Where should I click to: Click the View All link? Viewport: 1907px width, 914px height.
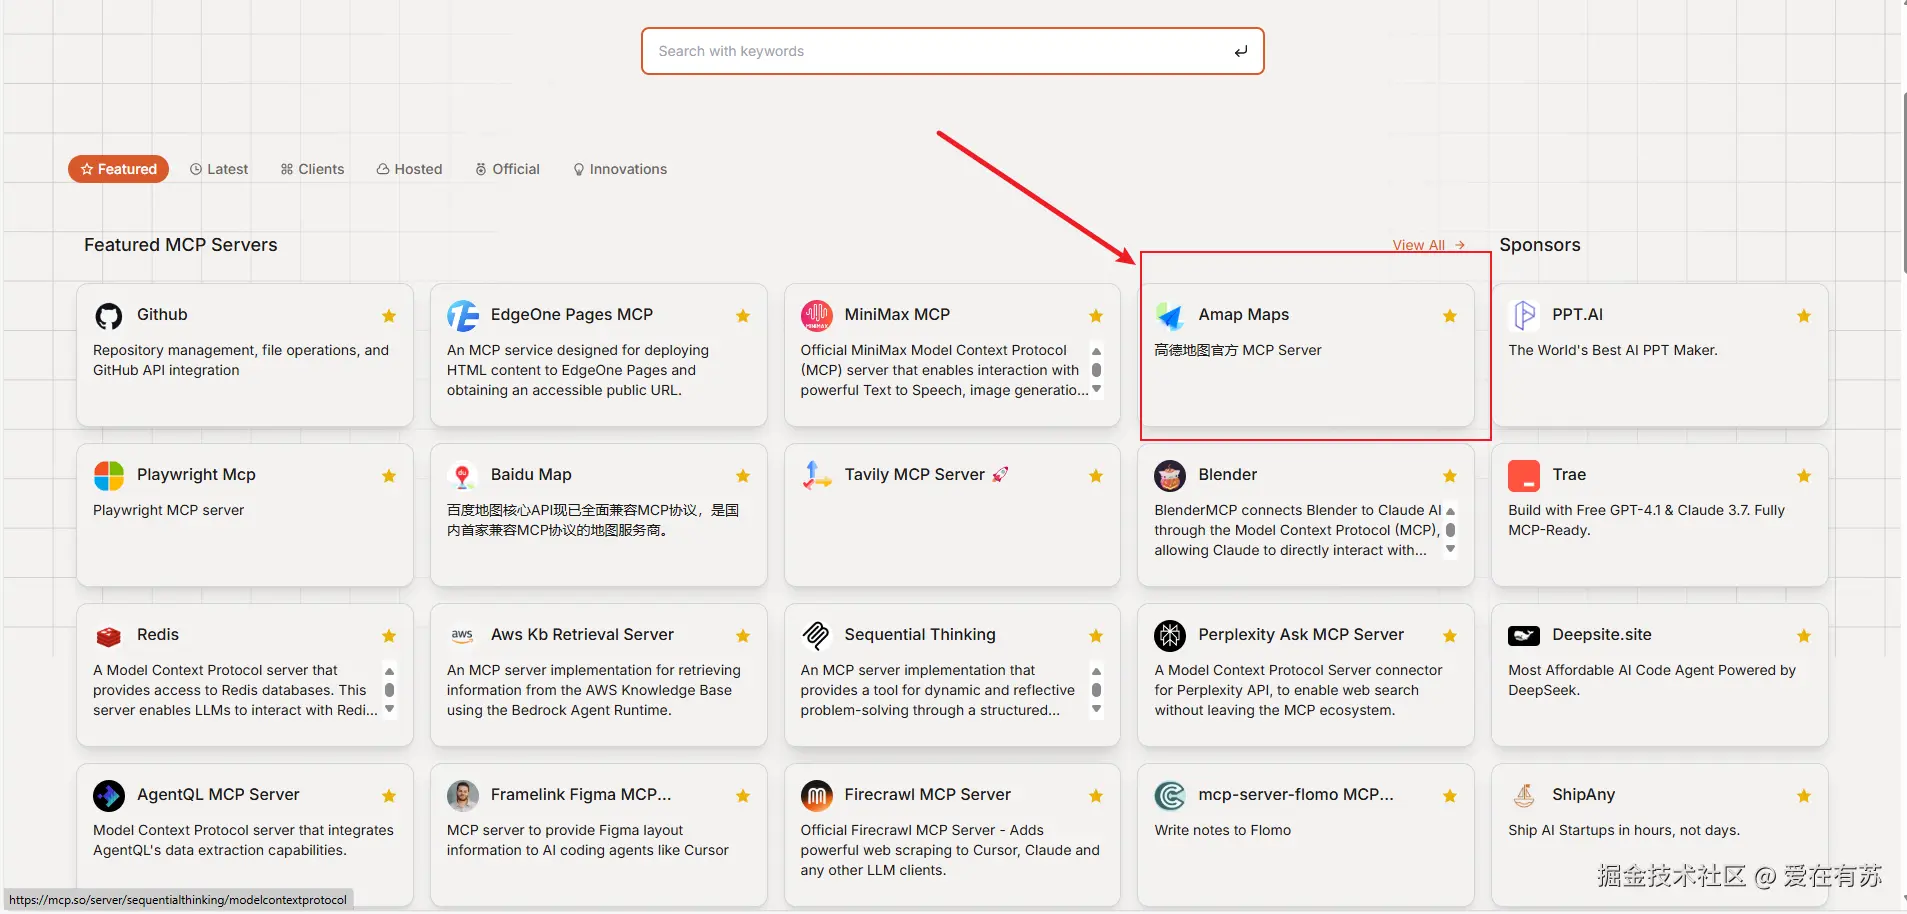click(1429, 245)
